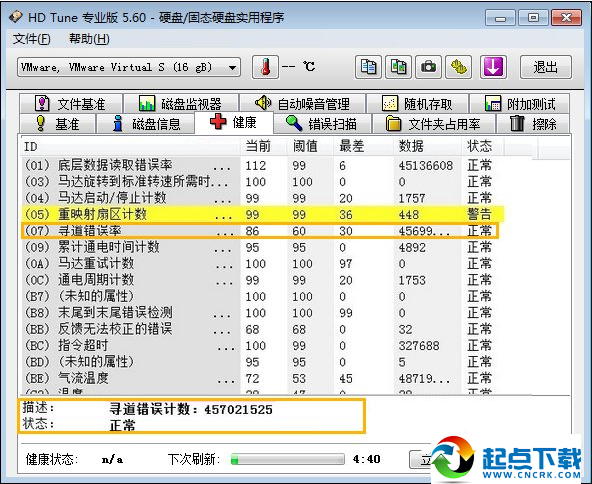Click the 警告 status cell
The width and height of the screenshot is (592, 484).
click(x=479, y=214)
